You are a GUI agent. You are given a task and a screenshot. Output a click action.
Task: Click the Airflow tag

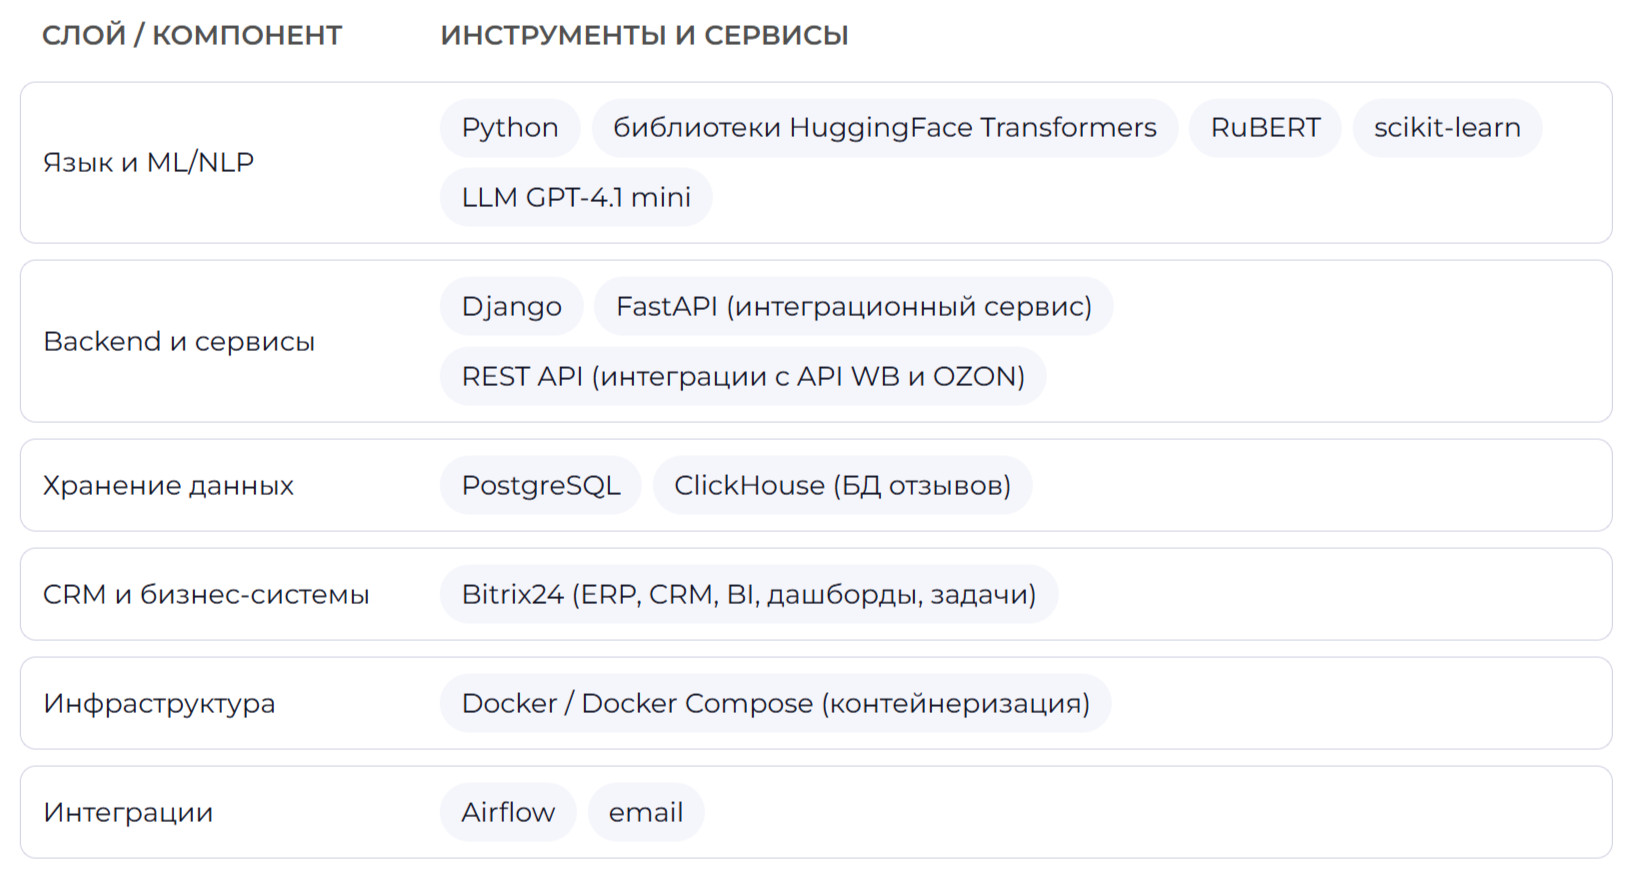pos(508,812)
